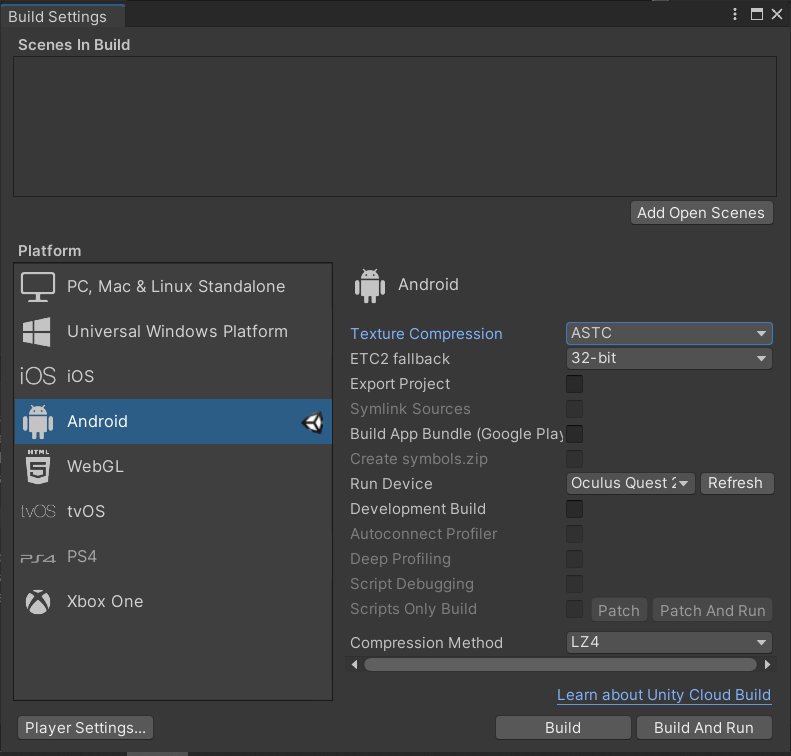This screenshot has height=756, width=791.
Task: Enable the Export Project checkbox
Action: 574,384
